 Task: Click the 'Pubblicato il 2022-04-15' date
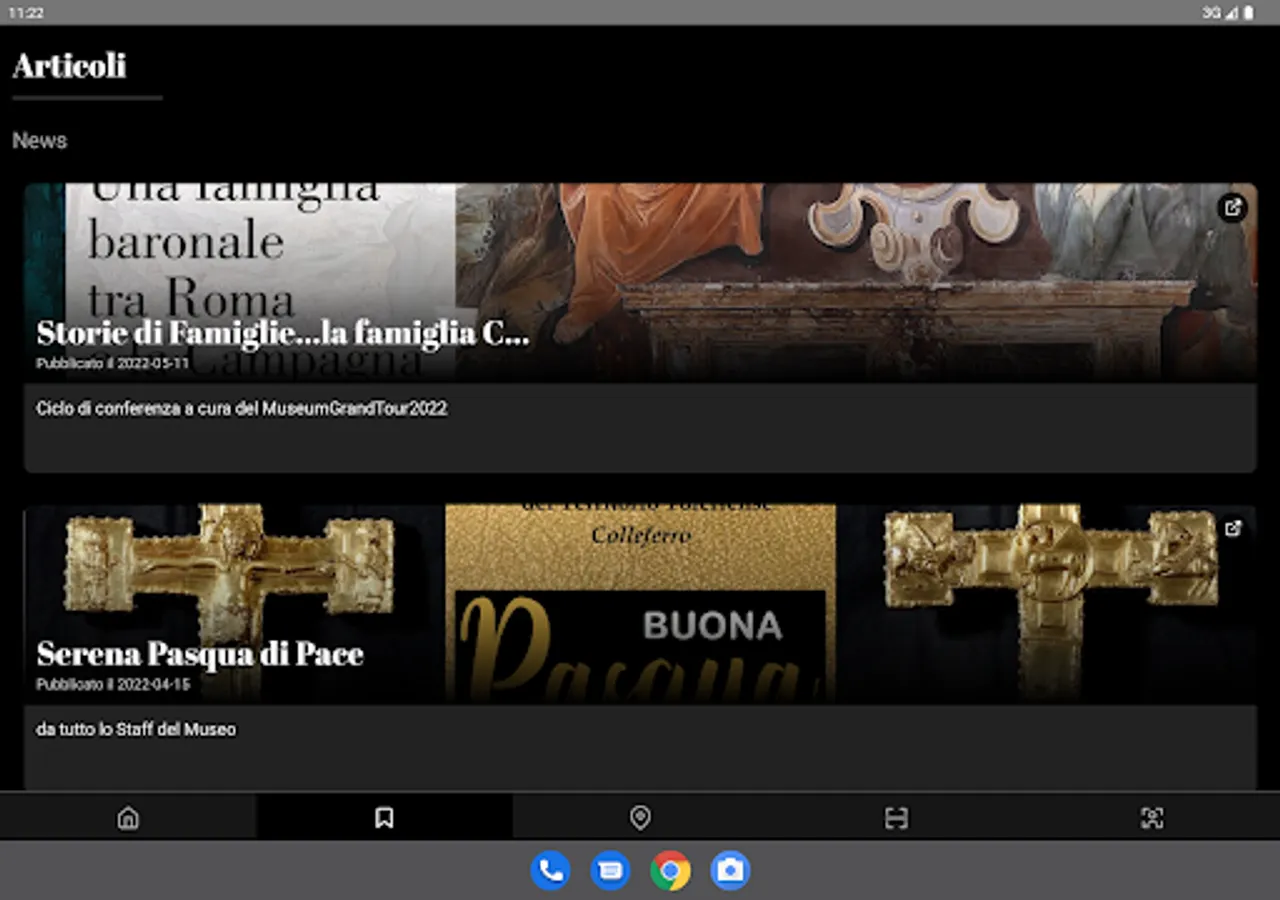coord(113,685)
